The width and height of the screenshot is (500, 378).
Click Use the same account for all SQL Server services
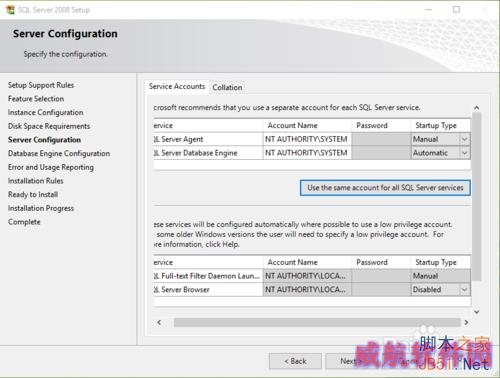tap(385, 188)
